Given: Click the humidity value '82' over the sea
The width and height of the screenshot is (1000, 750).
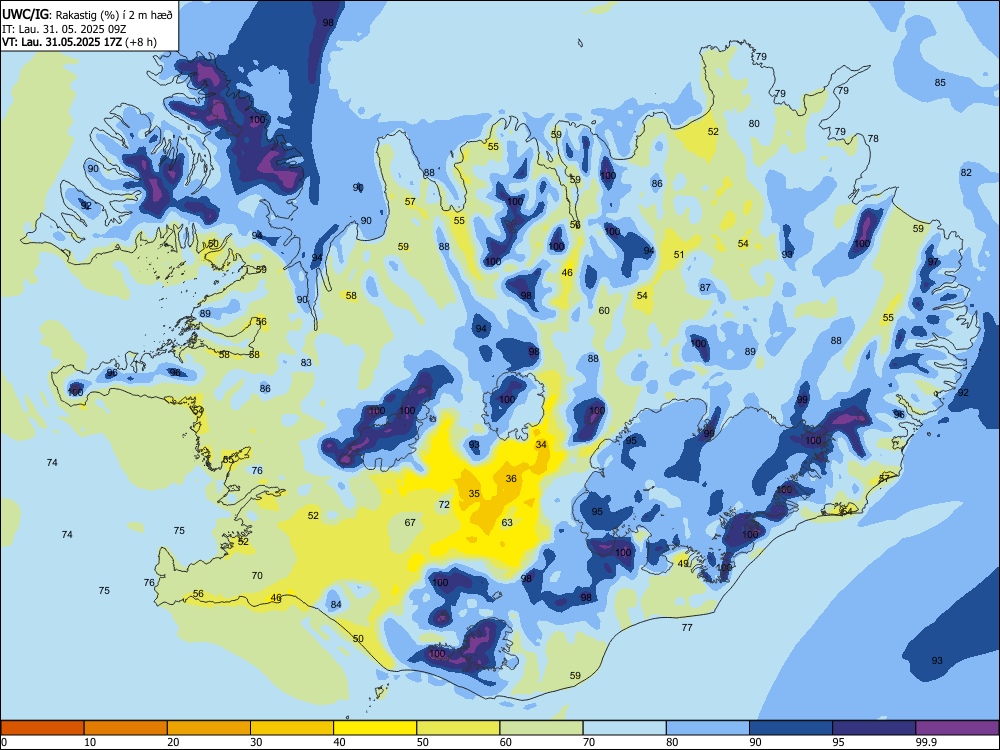Looking at the screenshot, I should coord(966,172).
